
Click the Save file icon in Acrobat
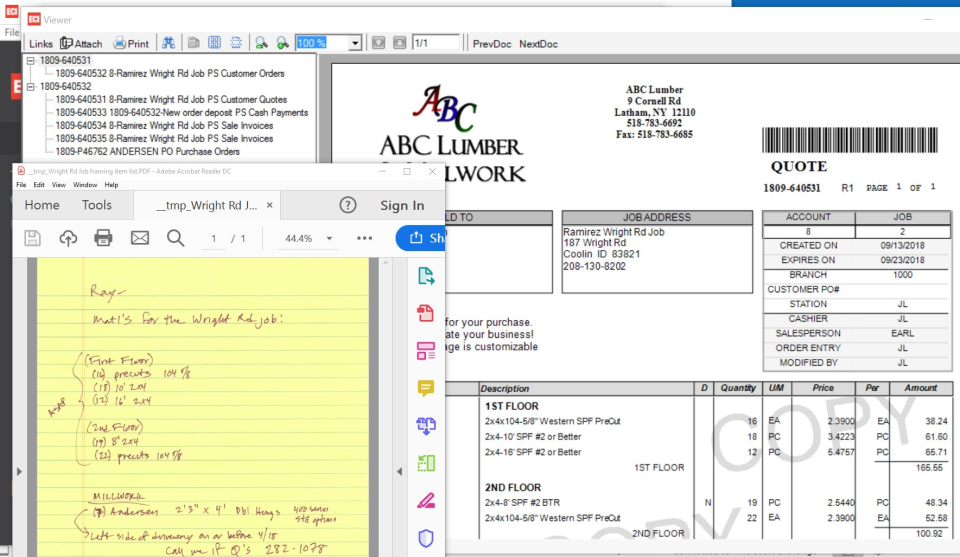(x=32, y=238)
